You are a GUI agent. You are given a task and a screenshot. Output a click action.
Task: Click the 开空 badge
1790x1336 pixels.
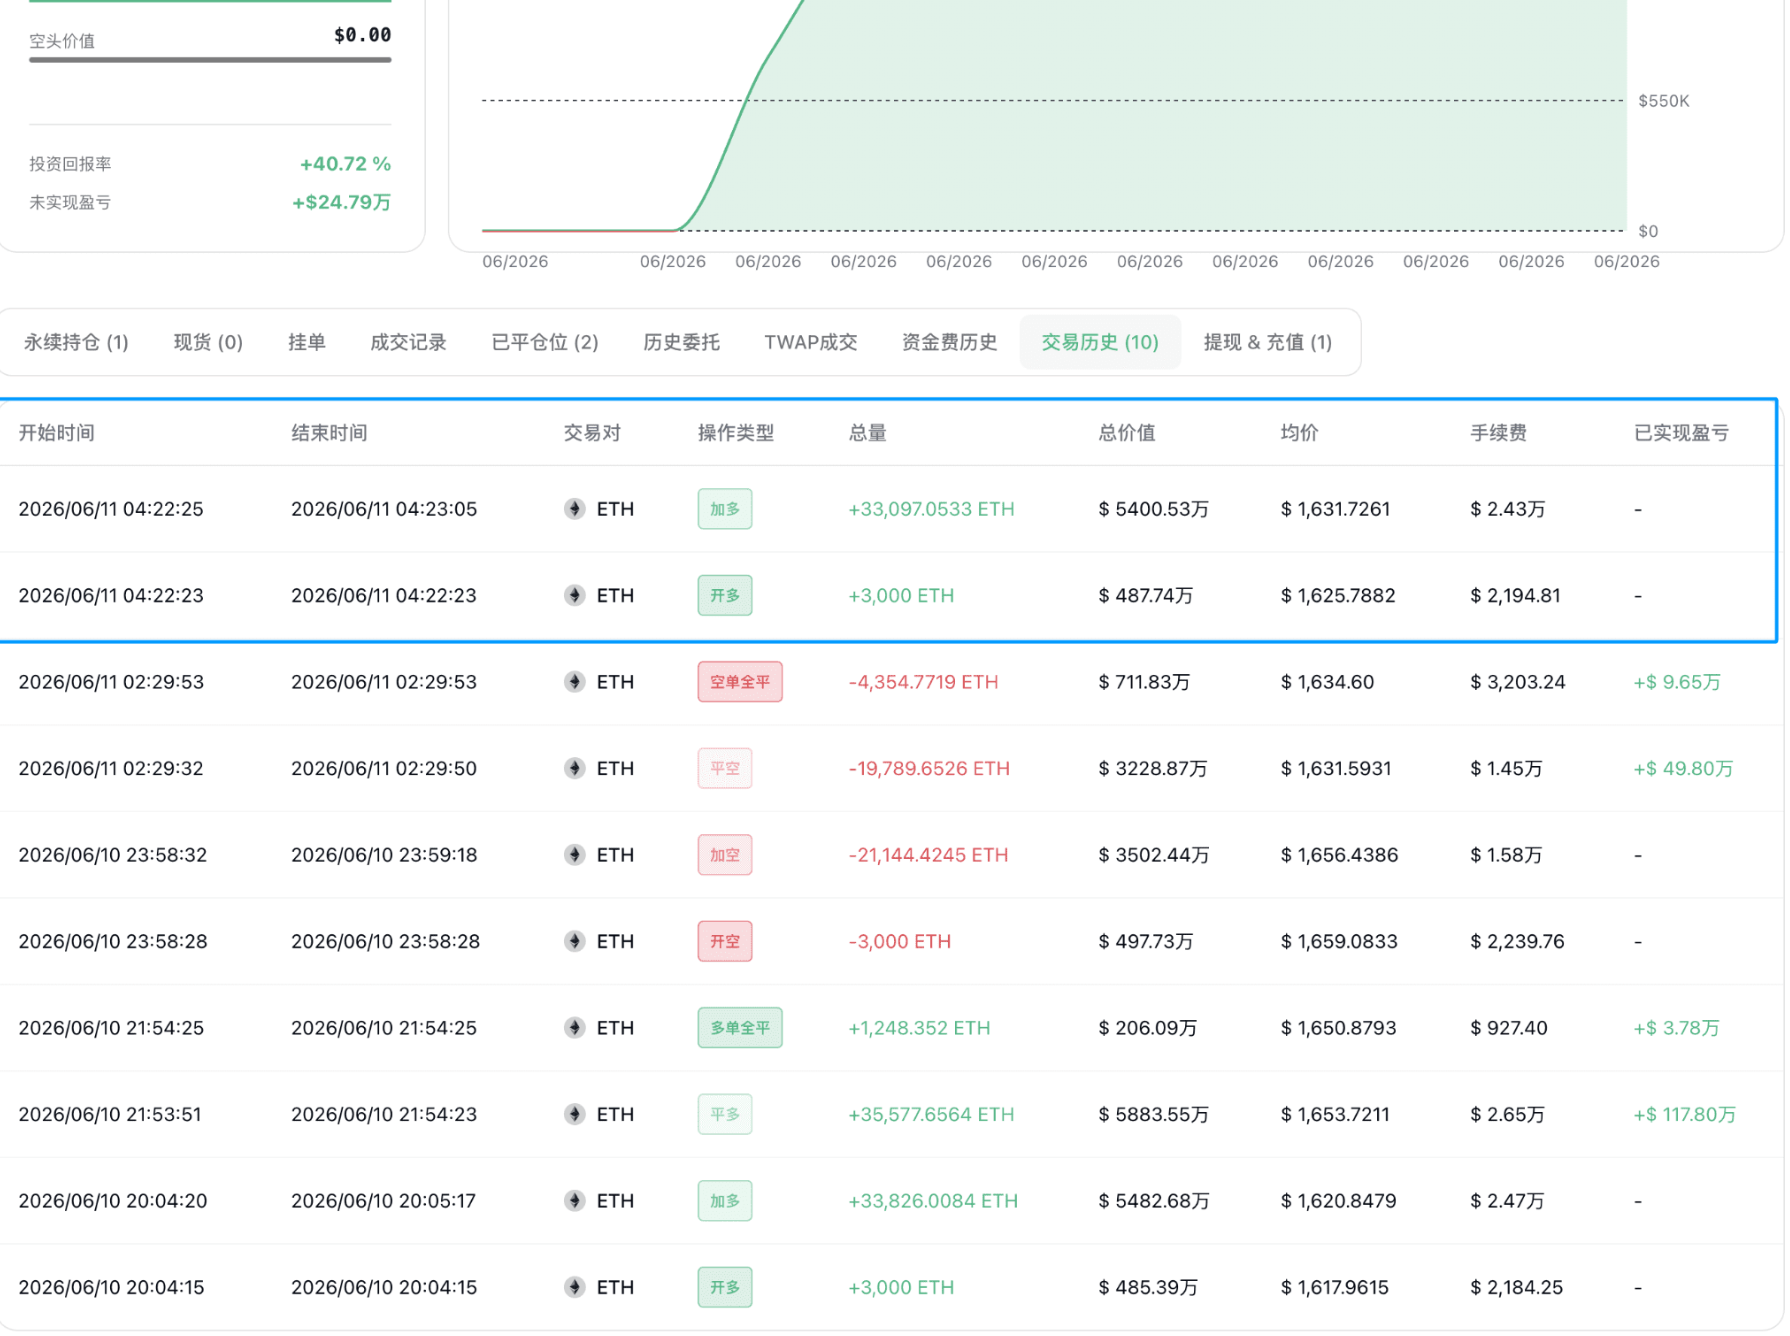point(725,941)
